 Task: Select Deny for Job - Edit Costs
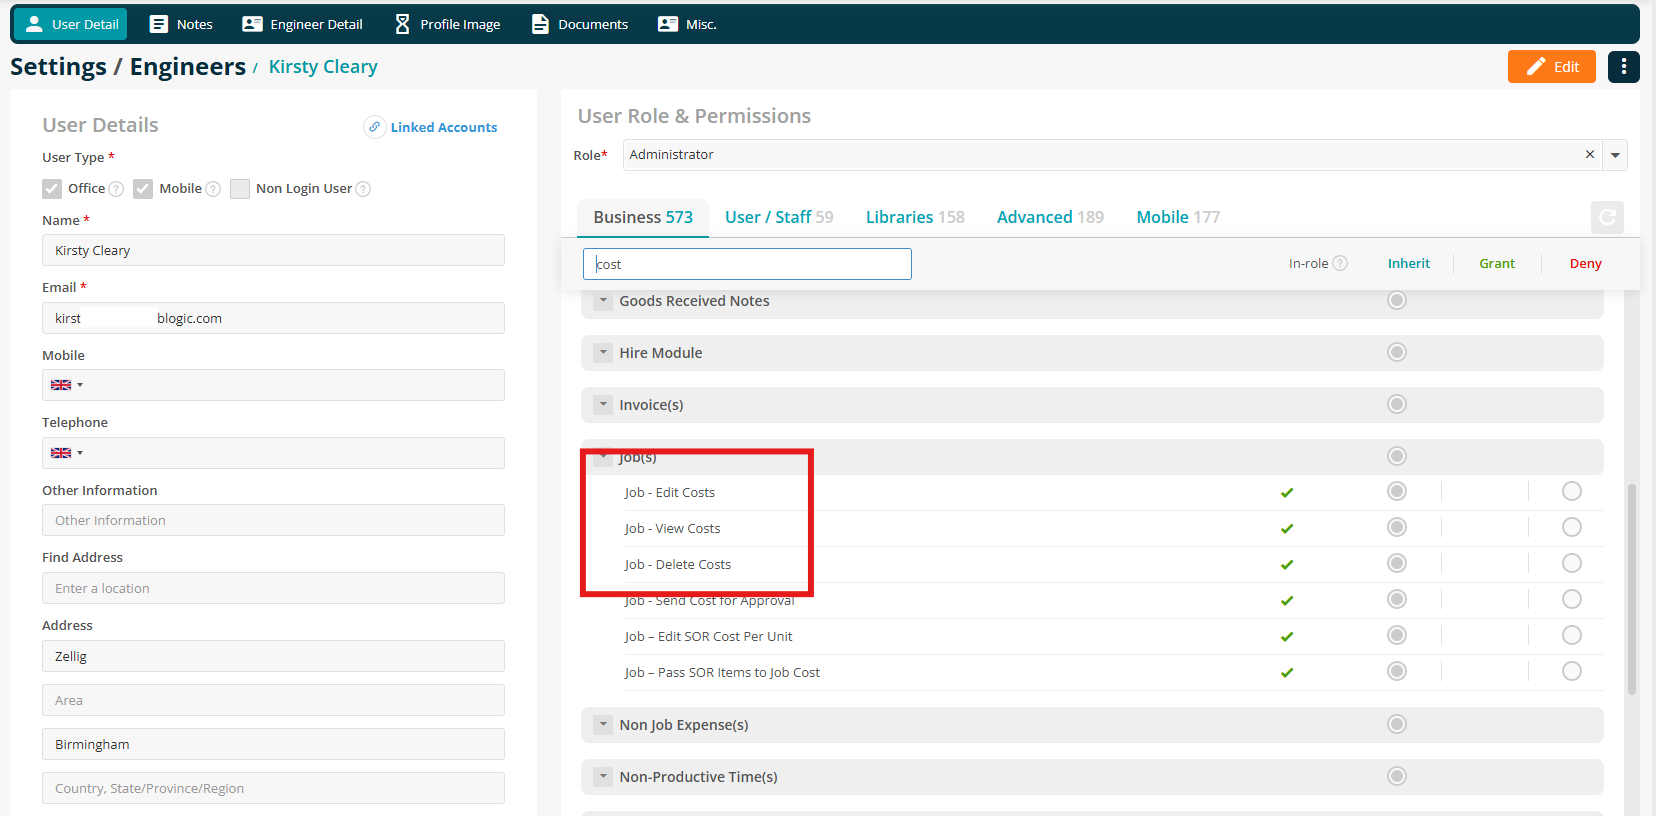[1572, 491]
